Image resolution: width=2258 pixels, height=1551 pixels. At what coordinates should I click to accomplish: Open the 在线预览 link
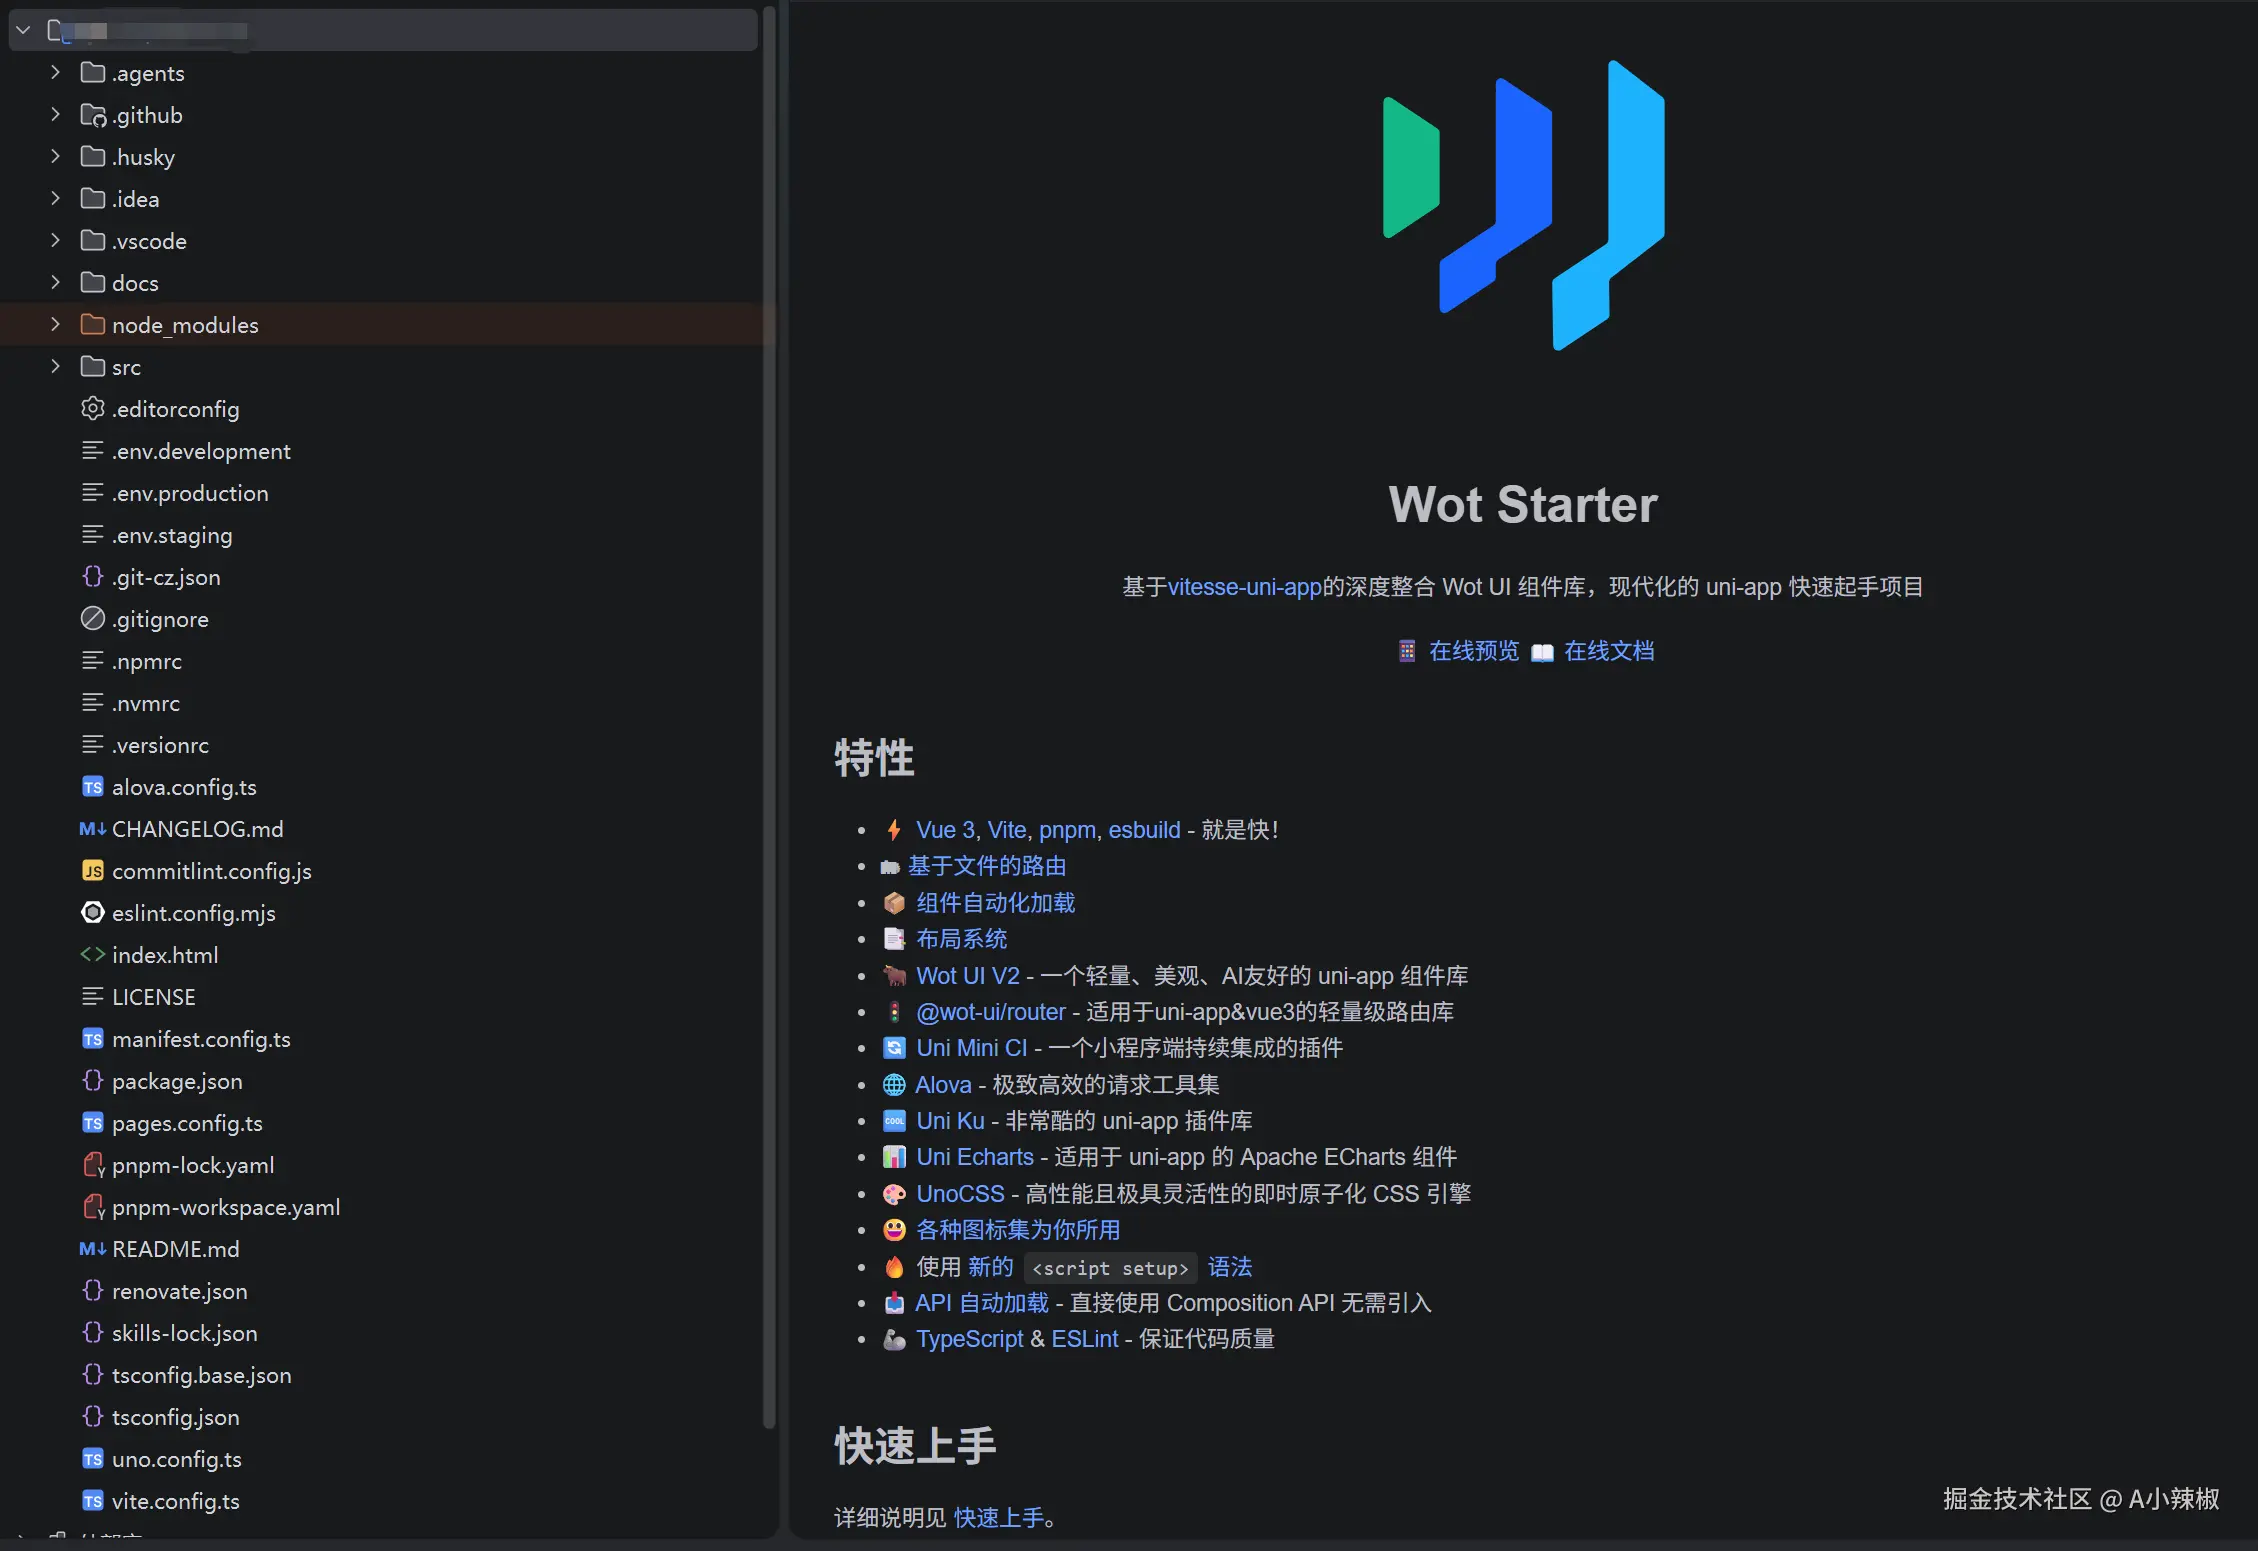pyautogui.click(x=1473, y=651)
